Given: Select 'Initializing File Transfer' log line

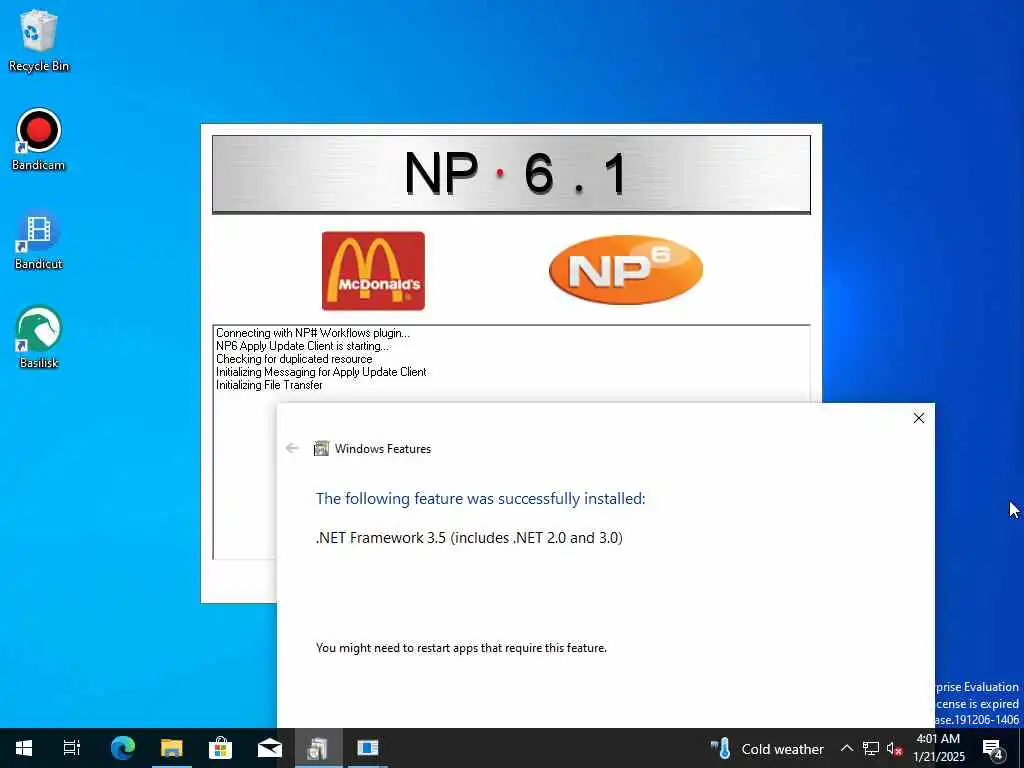Looking at the screenshot, I should (269, 385).
